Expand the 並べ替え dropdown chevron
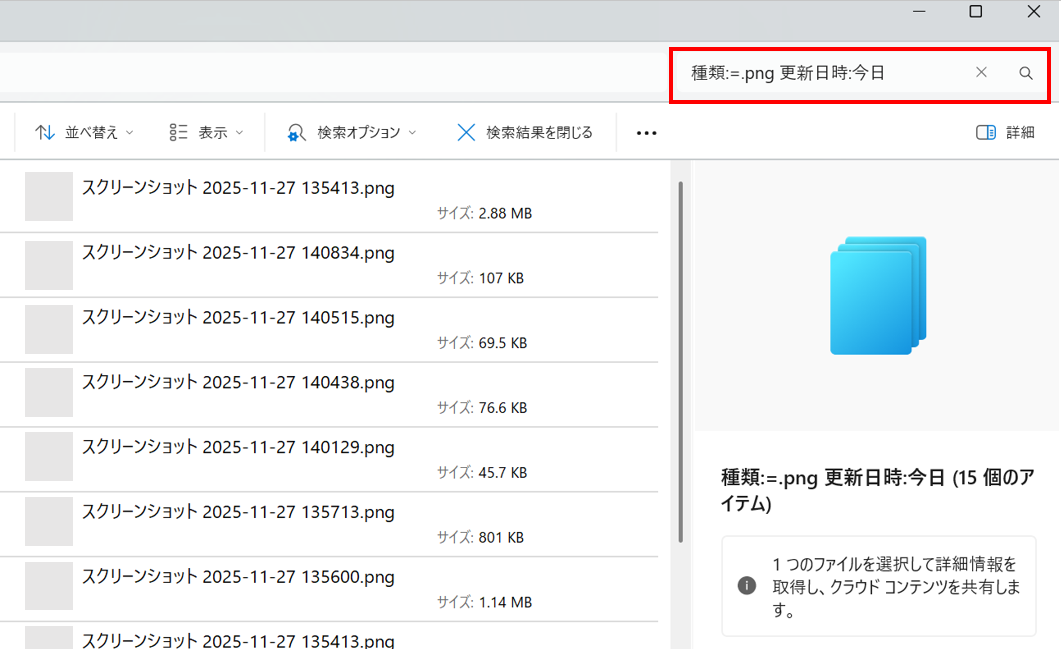1061x649 pixels. pos(130,133)
